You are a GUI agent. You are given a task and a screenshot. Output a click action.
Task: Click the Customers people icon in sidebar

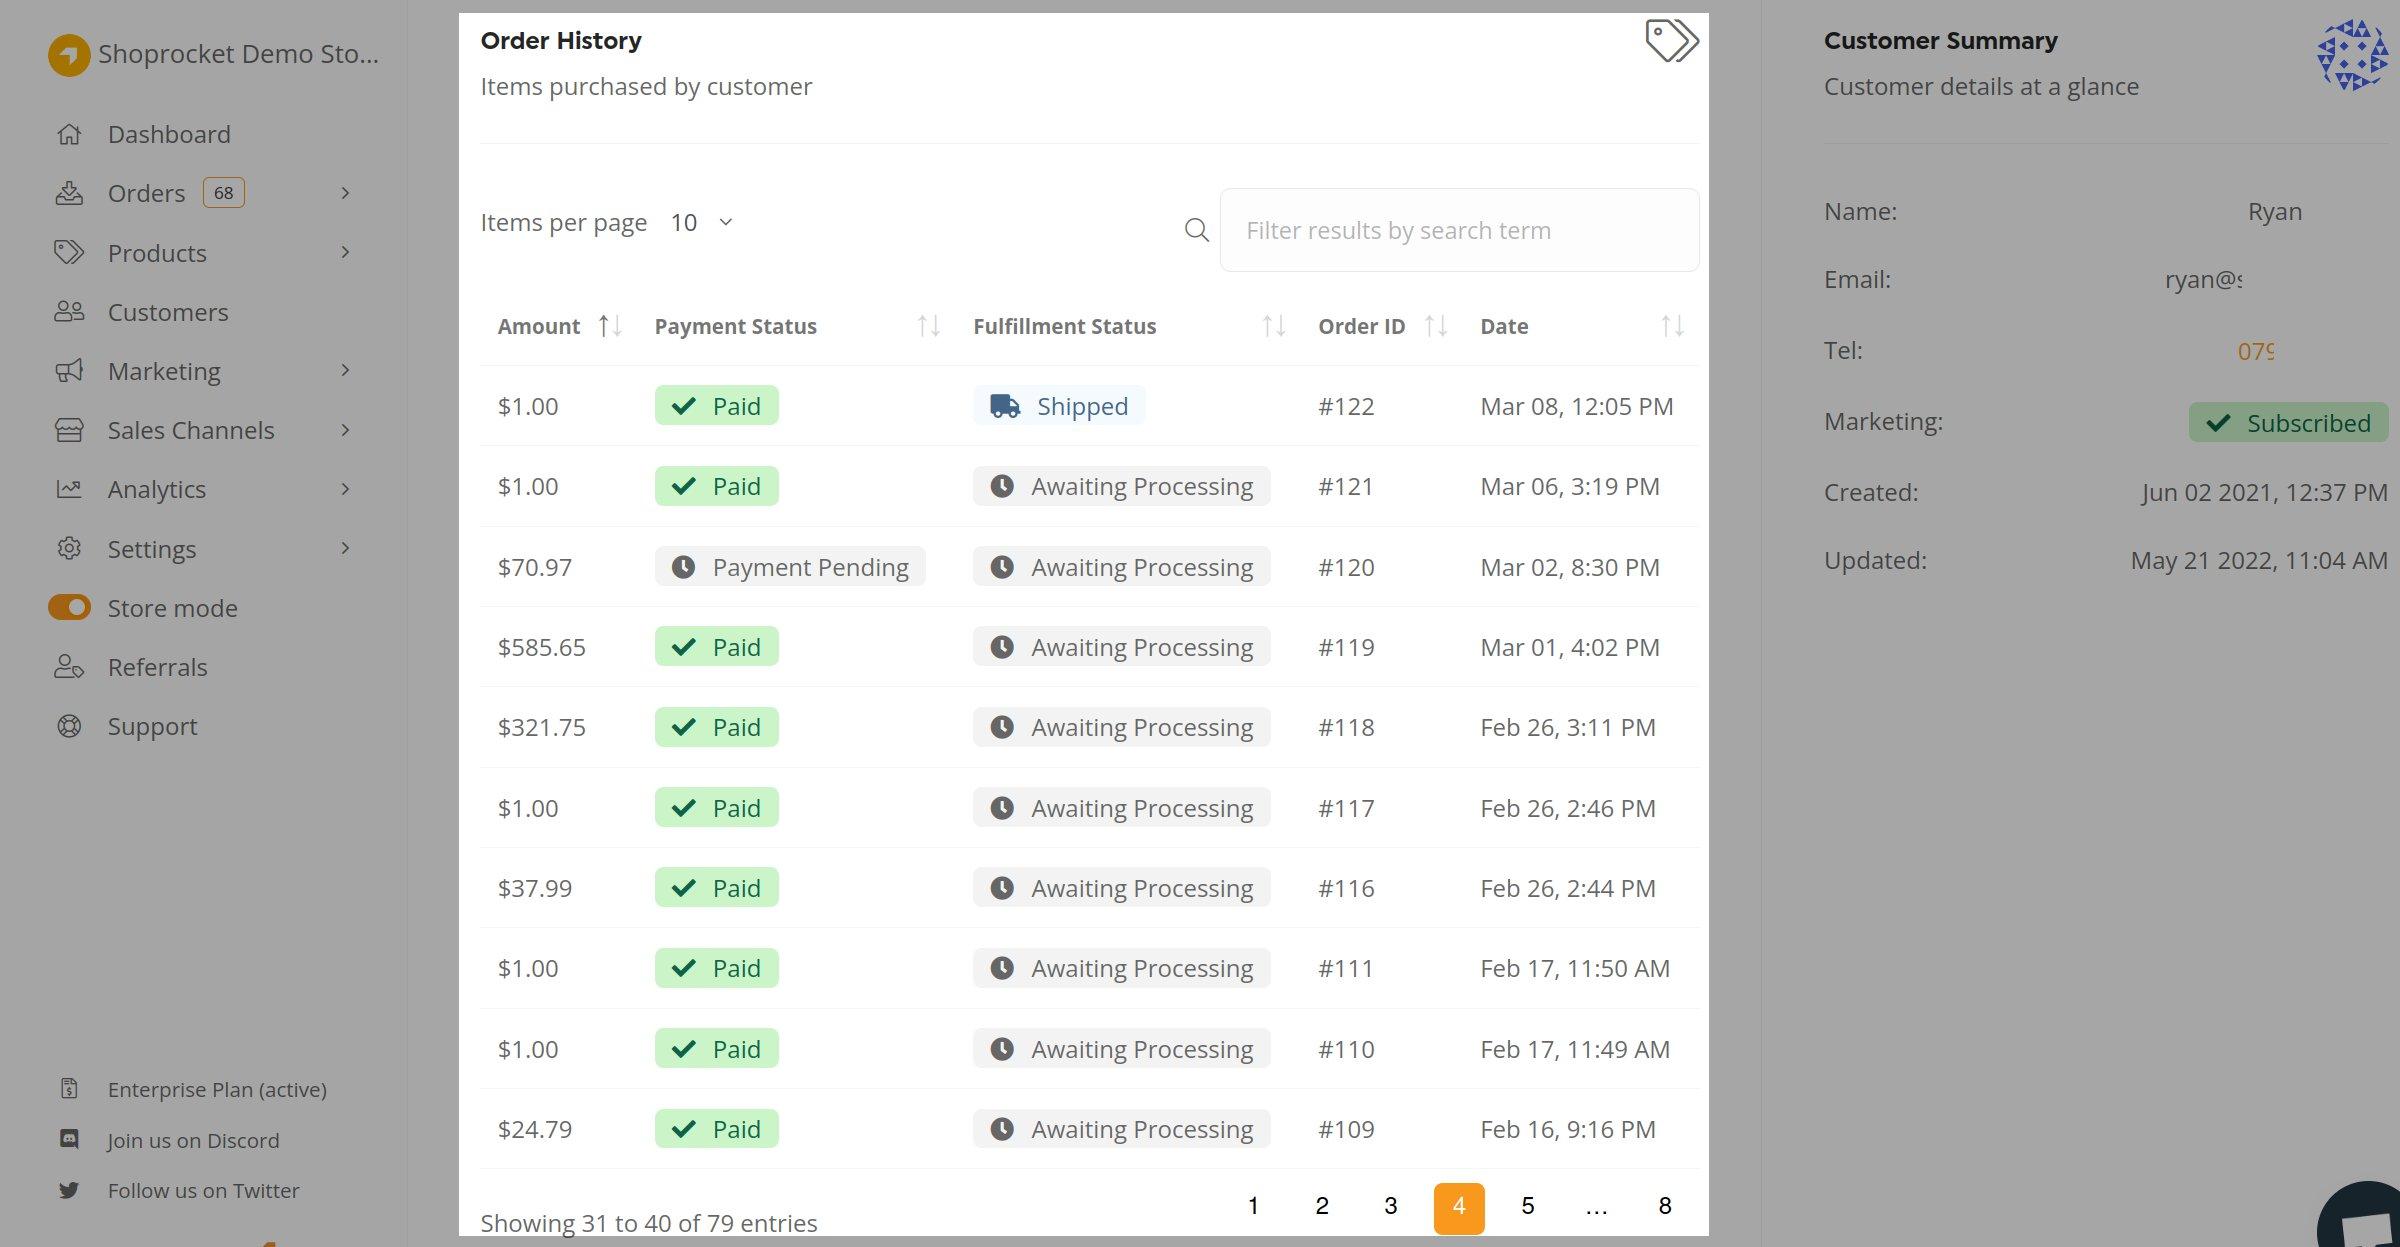pyautogui.click(x=69, y=312)
